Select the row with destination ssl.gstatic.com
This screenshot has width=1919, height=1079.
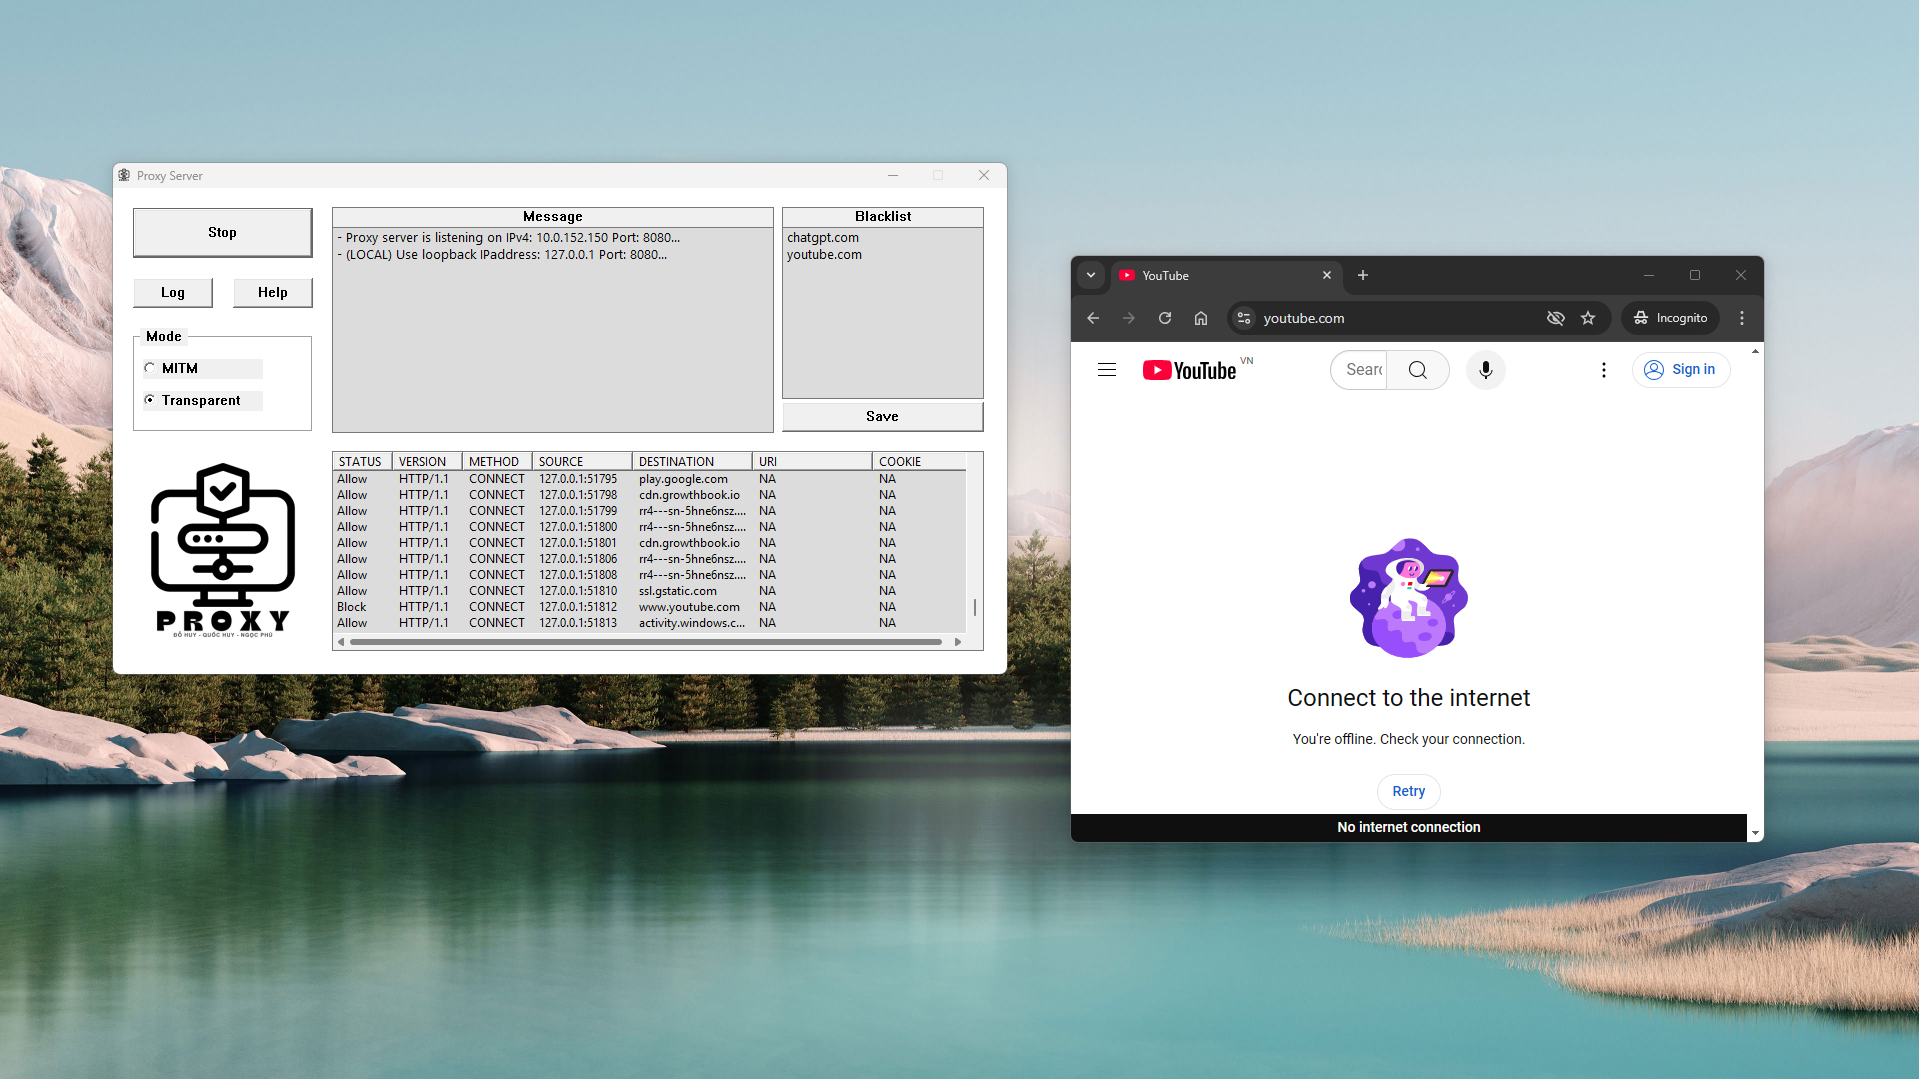pos(650,591)
